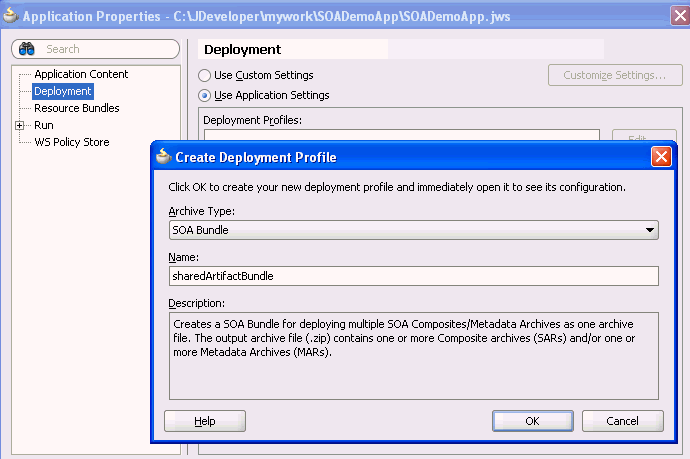Click the Deployment heading text
Viewport: 690px width, 459px height.
[242, 50]
